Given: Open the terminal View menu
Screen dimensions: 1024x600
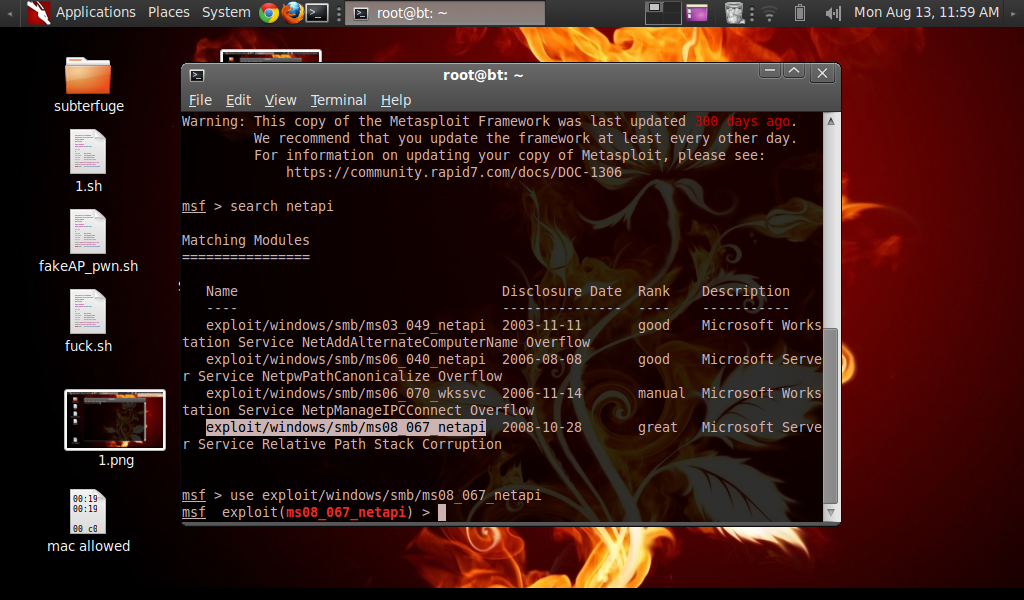Looking at the screenshot, I should pos(281,100).
